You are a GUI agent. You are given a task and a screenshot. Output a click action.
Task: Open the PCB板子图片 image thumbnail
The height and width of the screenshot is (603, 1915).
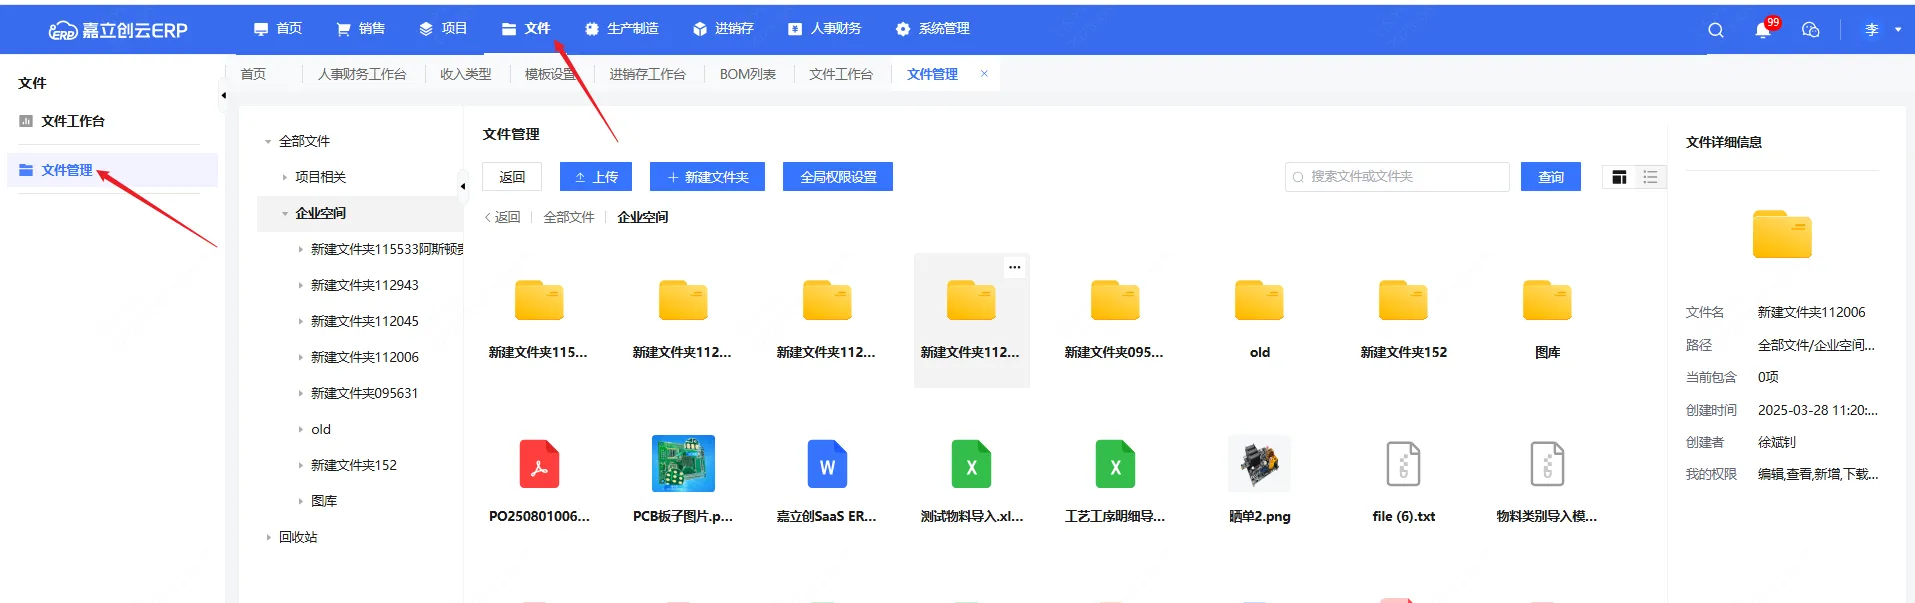pyautogui.click(x=683, y=463)
